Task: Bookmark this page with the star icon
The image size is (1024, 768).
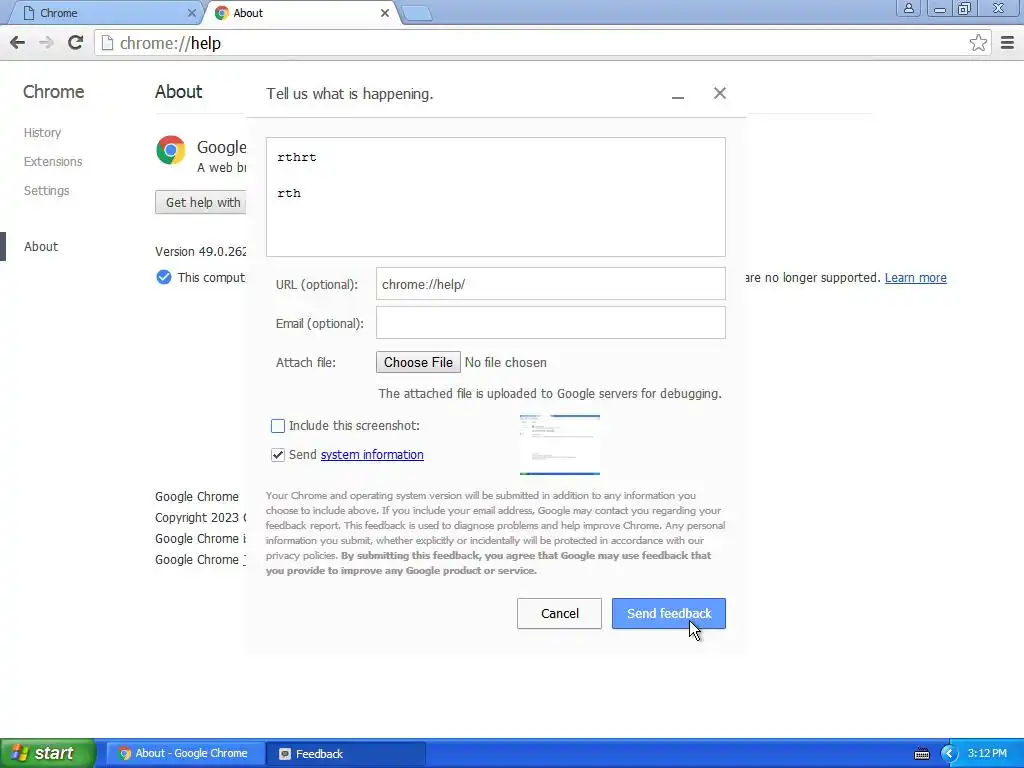Action: [978, 43]
